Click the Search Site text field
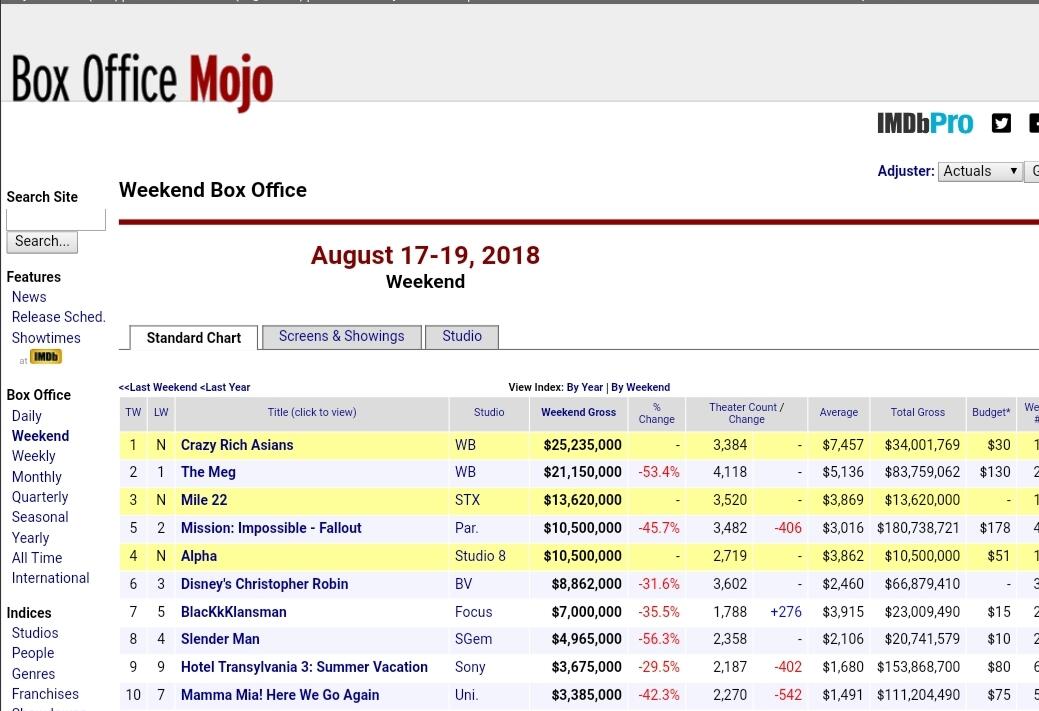Viewport: 1039px width, 711px height. (x=56, y=219)
